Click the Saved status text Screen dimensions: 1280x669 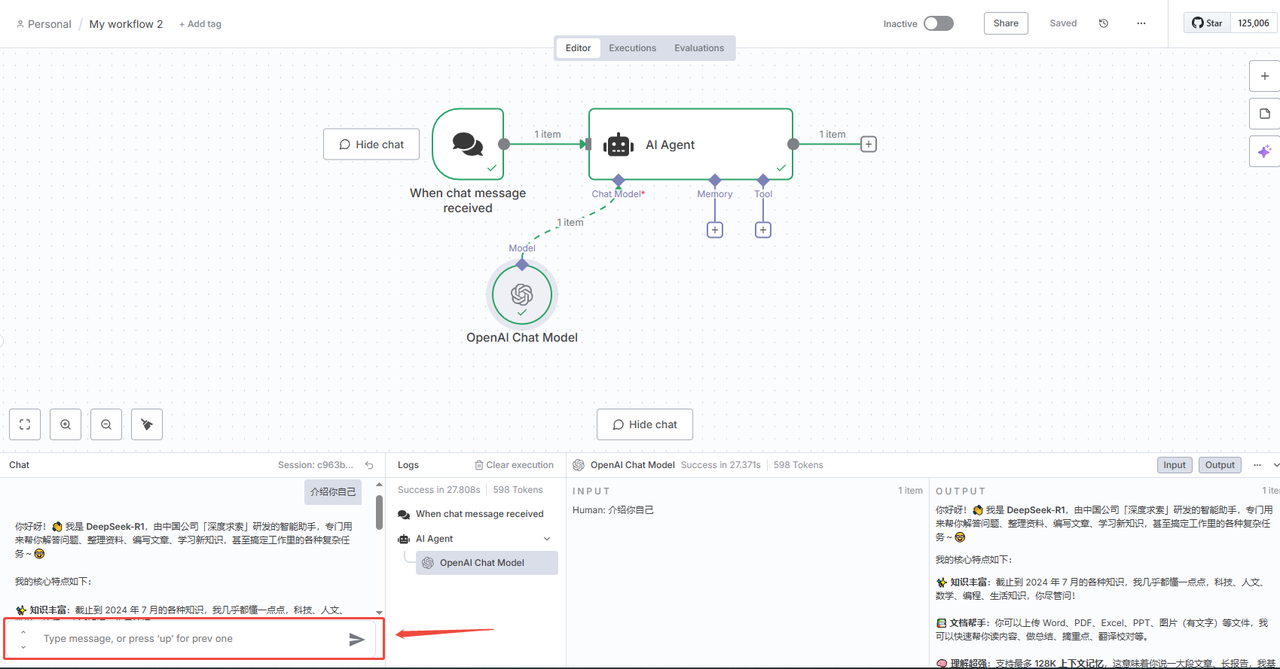pyautogui.click(x=1063, y=23)
